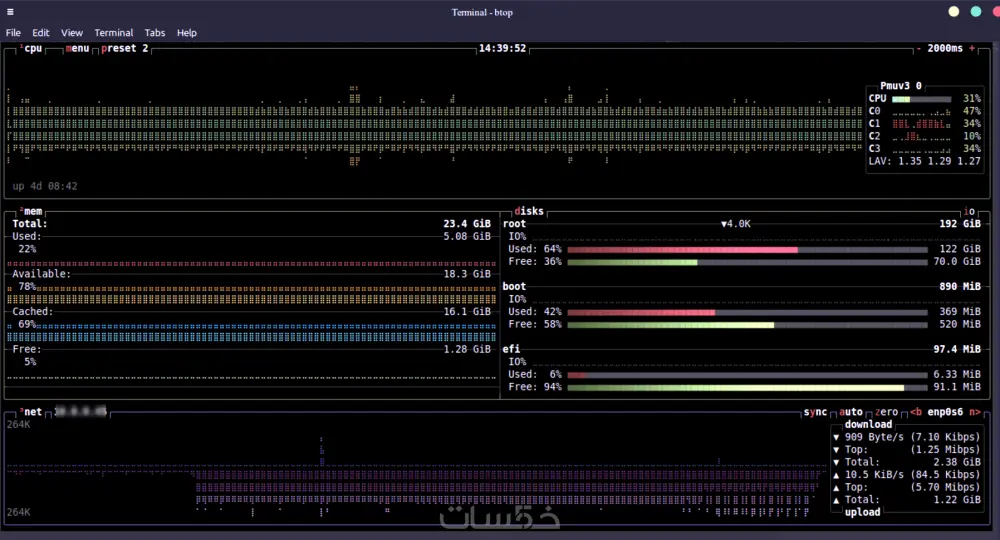
Task: Click the 122 GiB root used value
Action: coord(960,249)
